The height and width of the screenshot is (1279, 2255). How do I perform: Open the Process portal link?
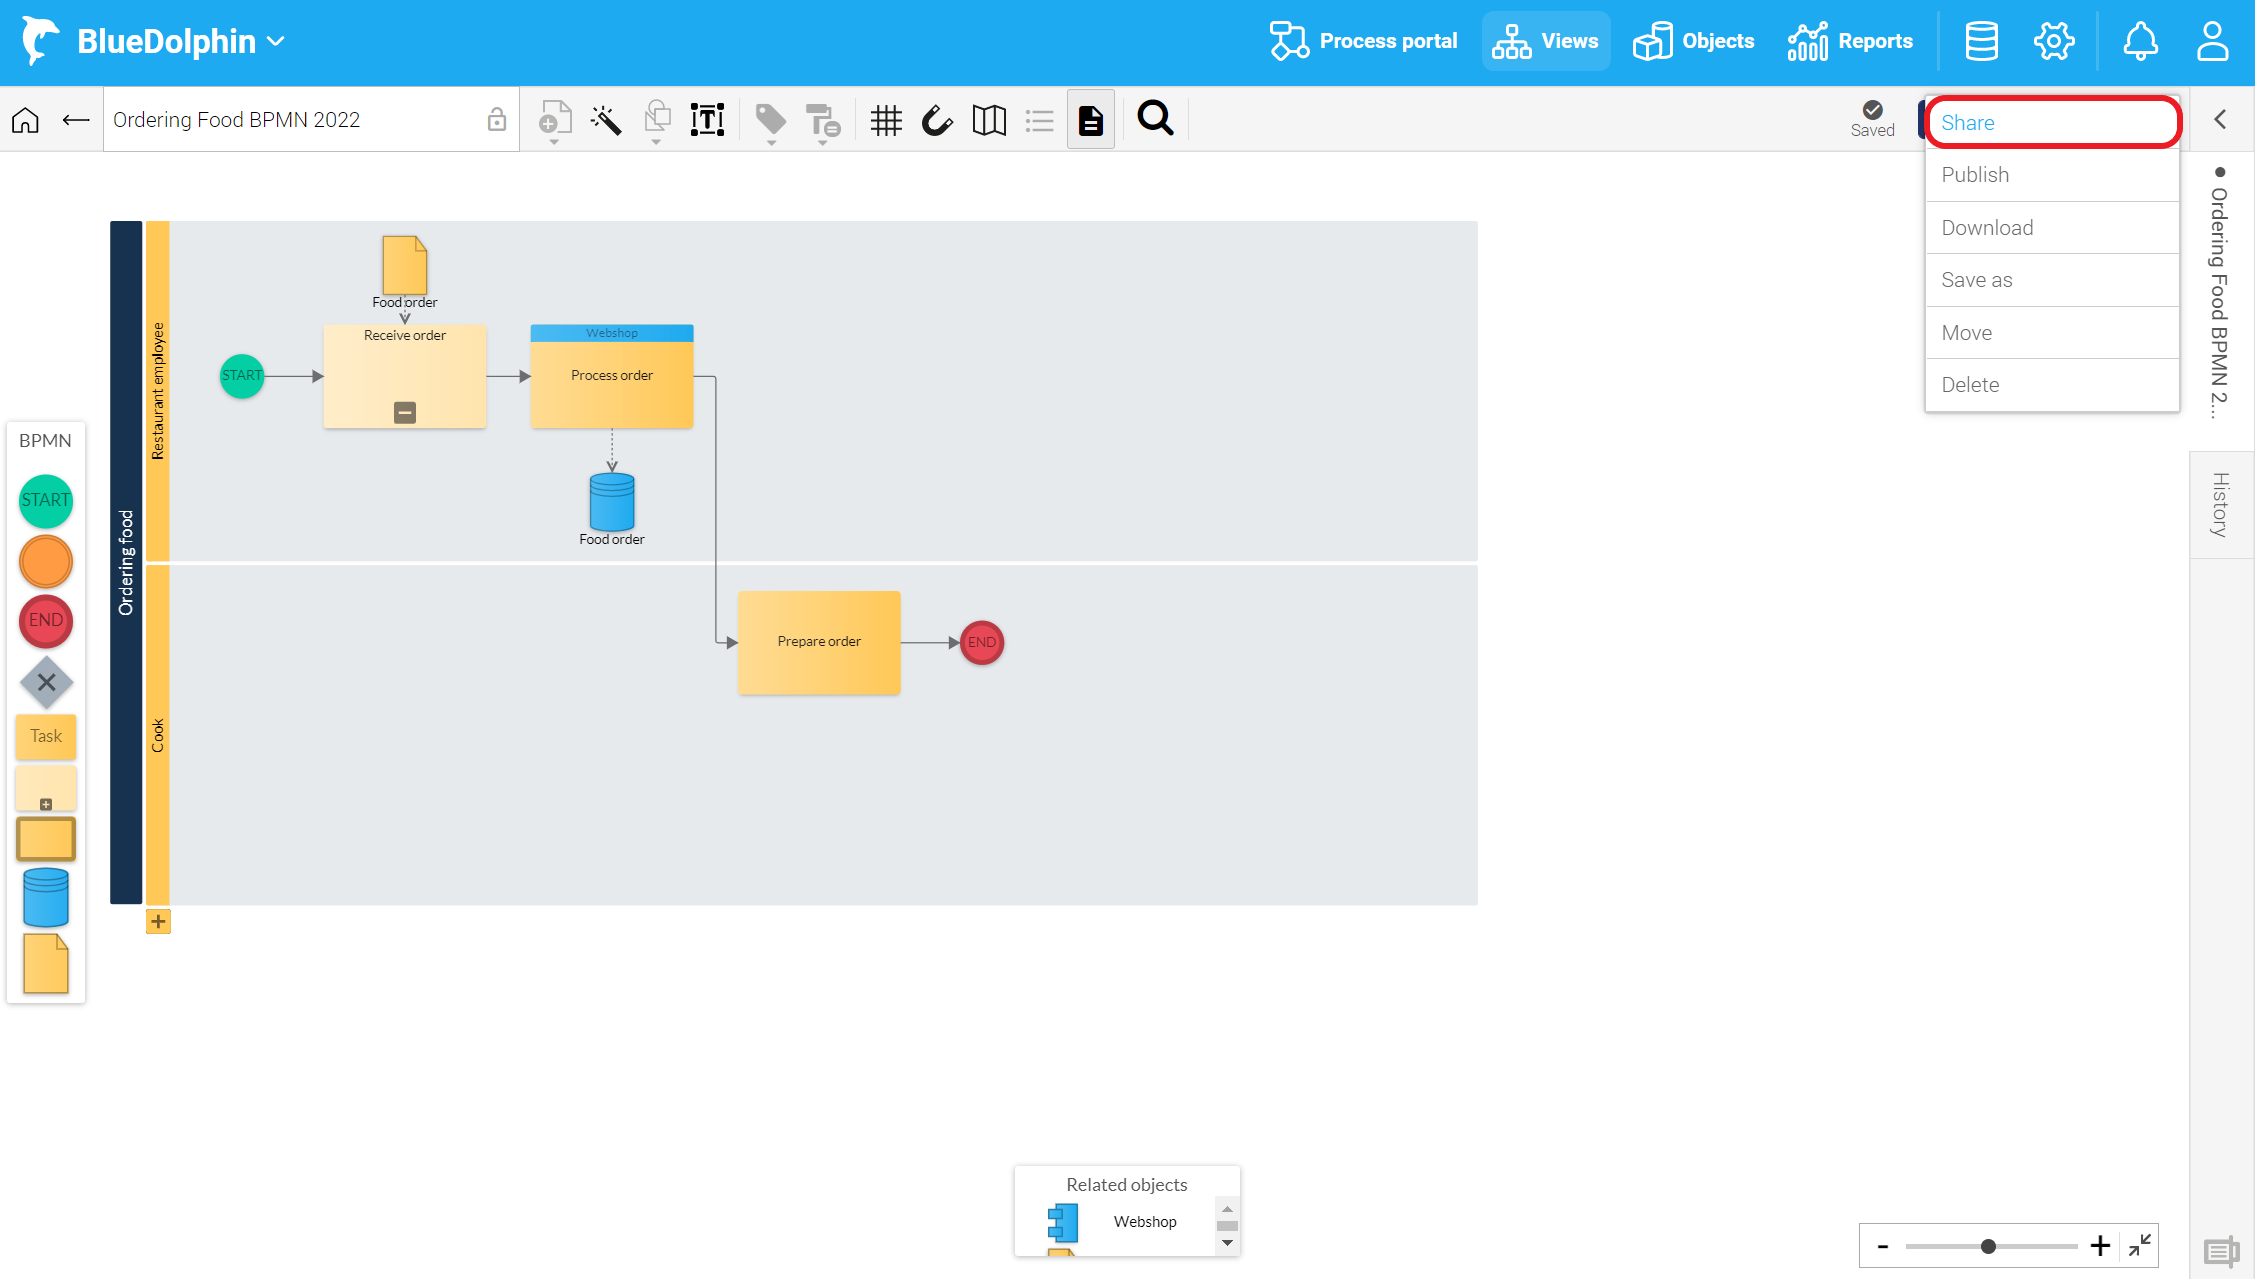(x=1364, y=41)
